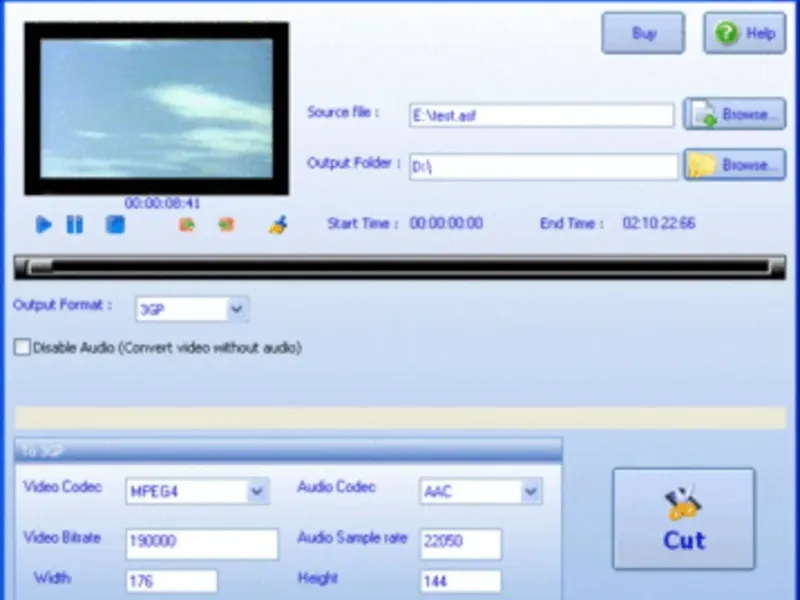Browse for the output folder
This screenshot has width=800, height=600.
(735, 164)
